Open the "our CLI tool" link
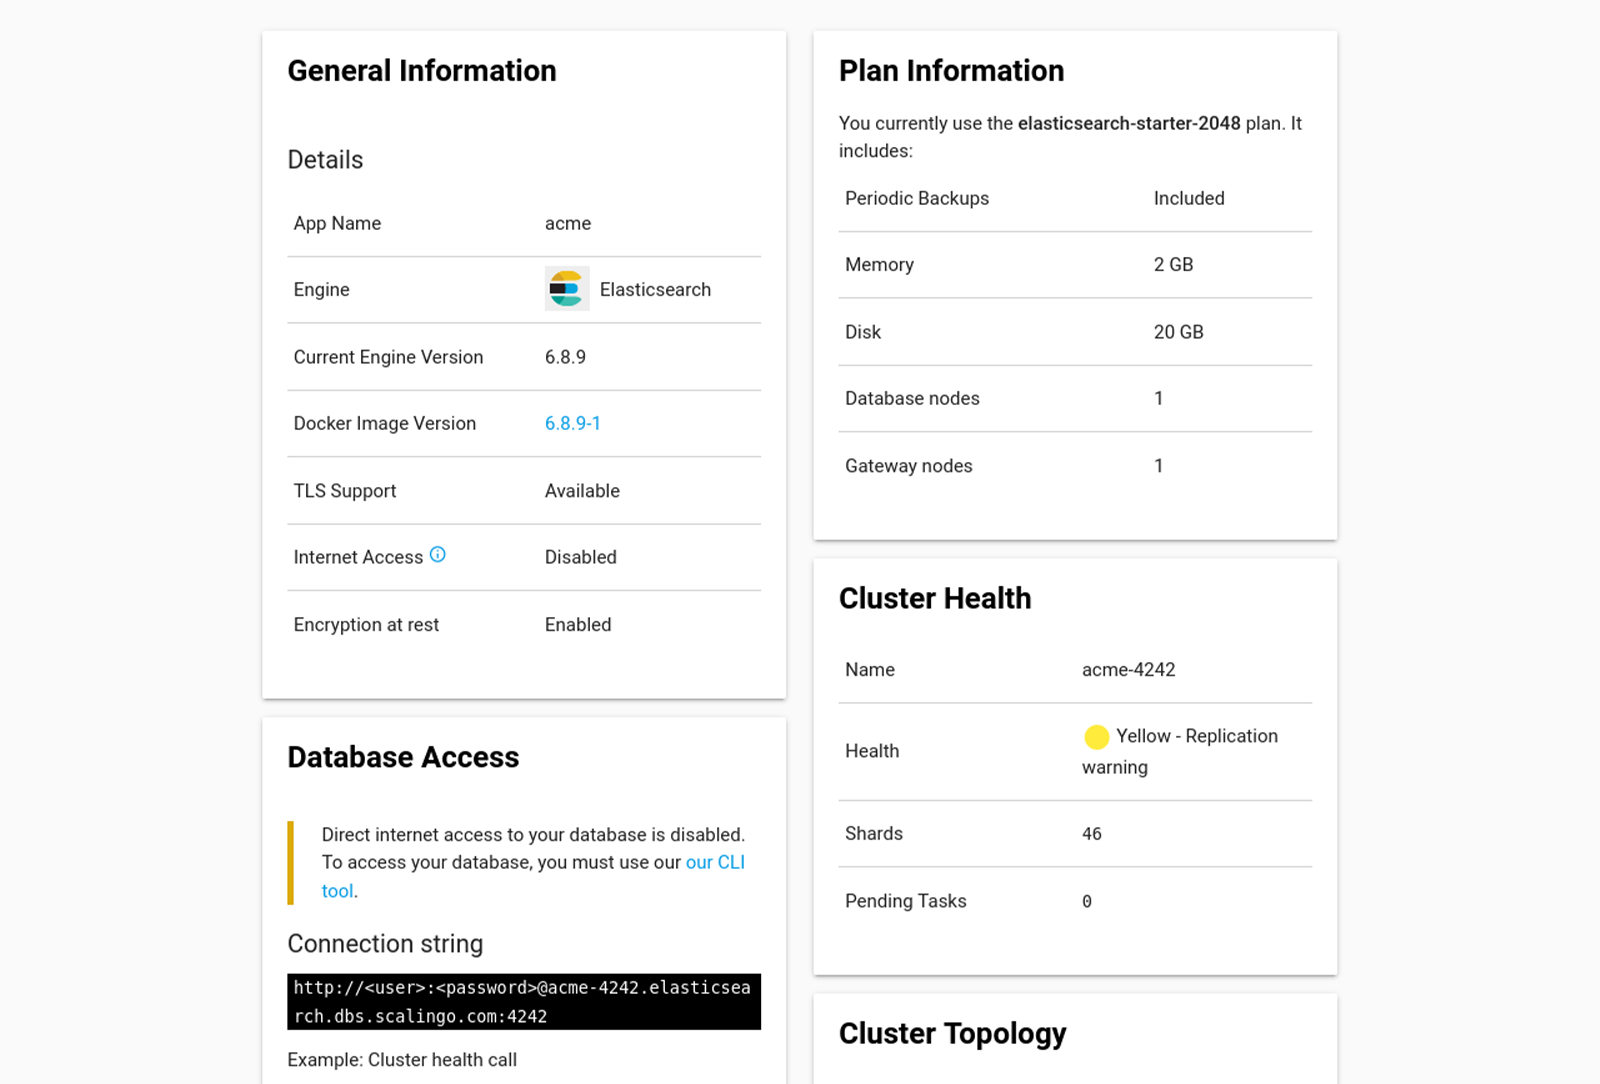 pos(714,863)
